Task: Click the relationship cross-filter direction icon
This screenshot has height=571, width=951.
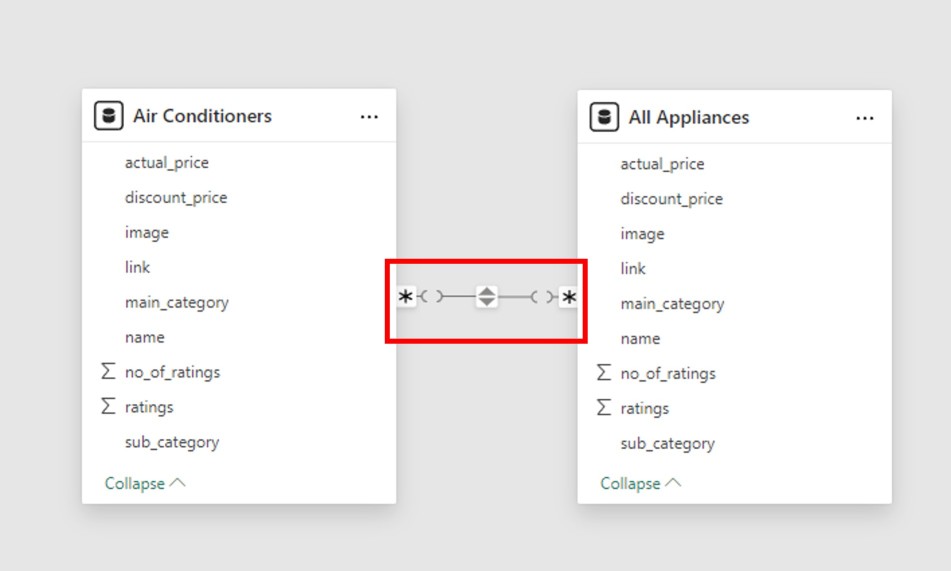Action: (x=486, y=296)
